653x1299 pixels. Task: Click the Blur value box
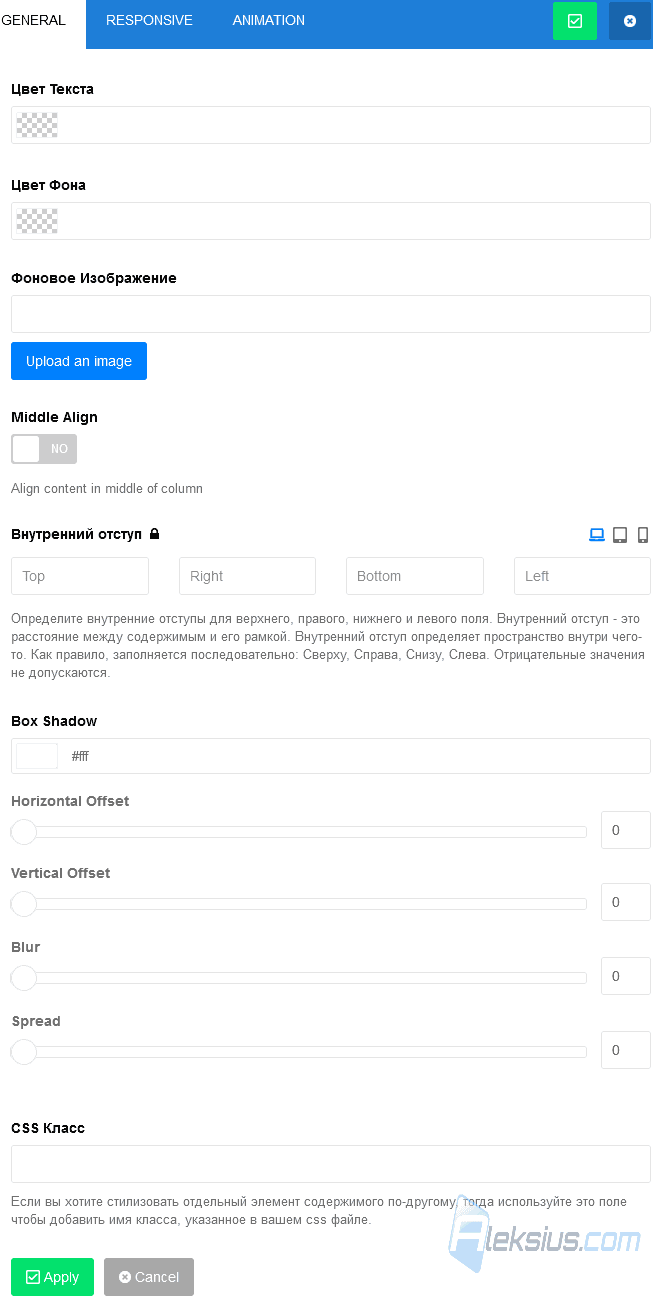626,976
